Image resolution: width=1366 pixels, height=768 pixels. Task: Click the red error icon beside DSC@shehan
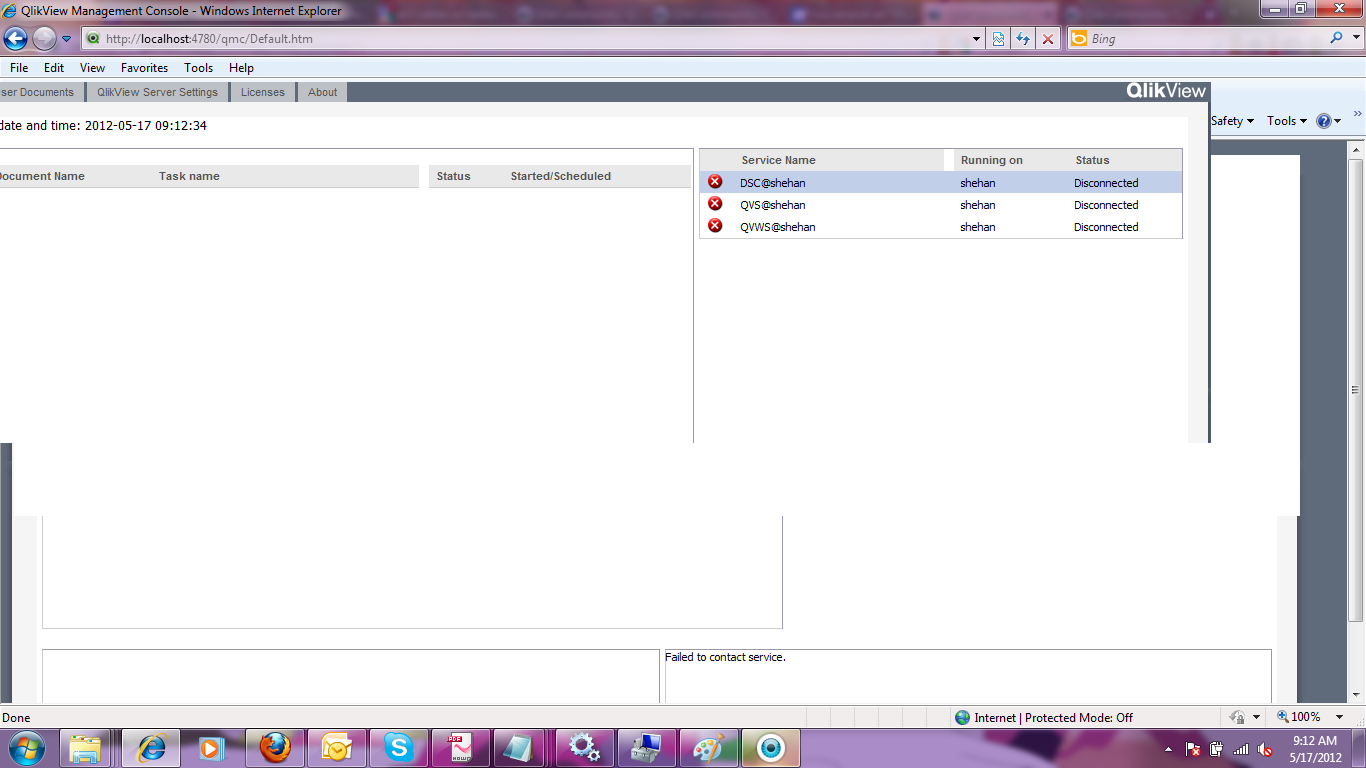715,182
